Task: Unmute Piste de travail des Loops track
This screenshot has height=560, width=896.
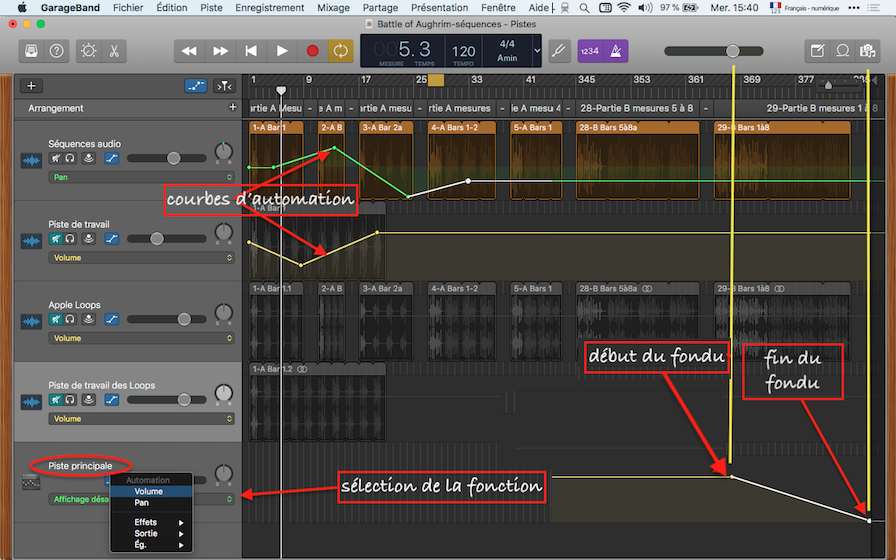Action: coord(55,400)
